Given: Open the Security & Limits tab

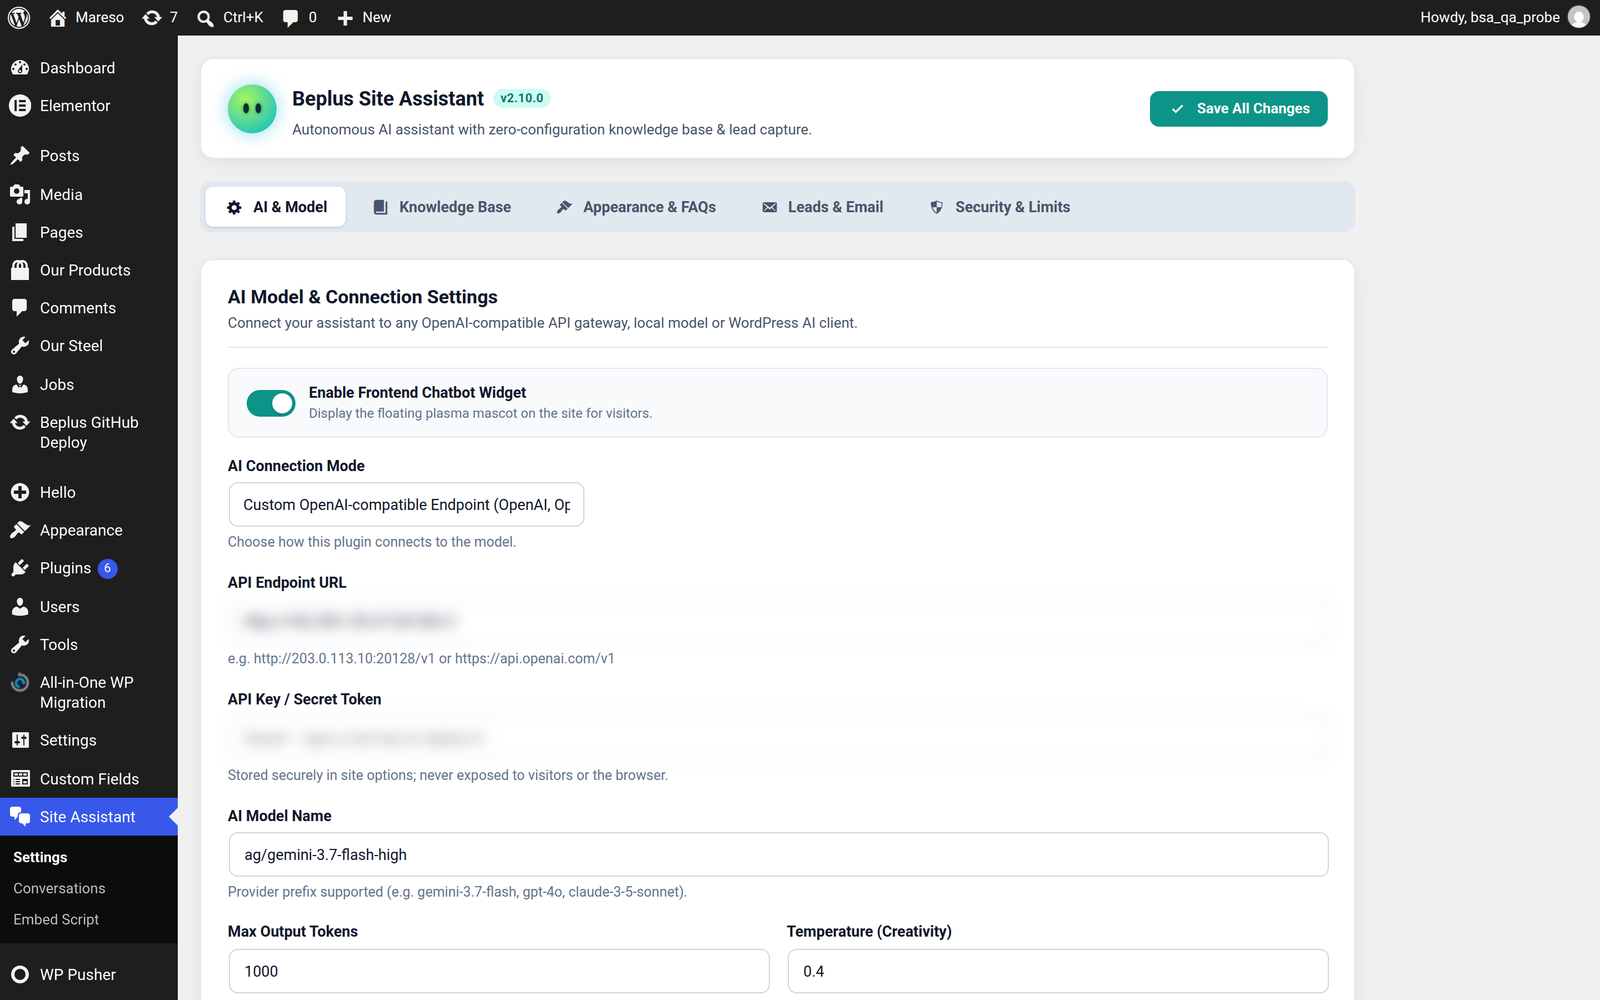Looking at the screenshot, I should click(x=999, y=207).
